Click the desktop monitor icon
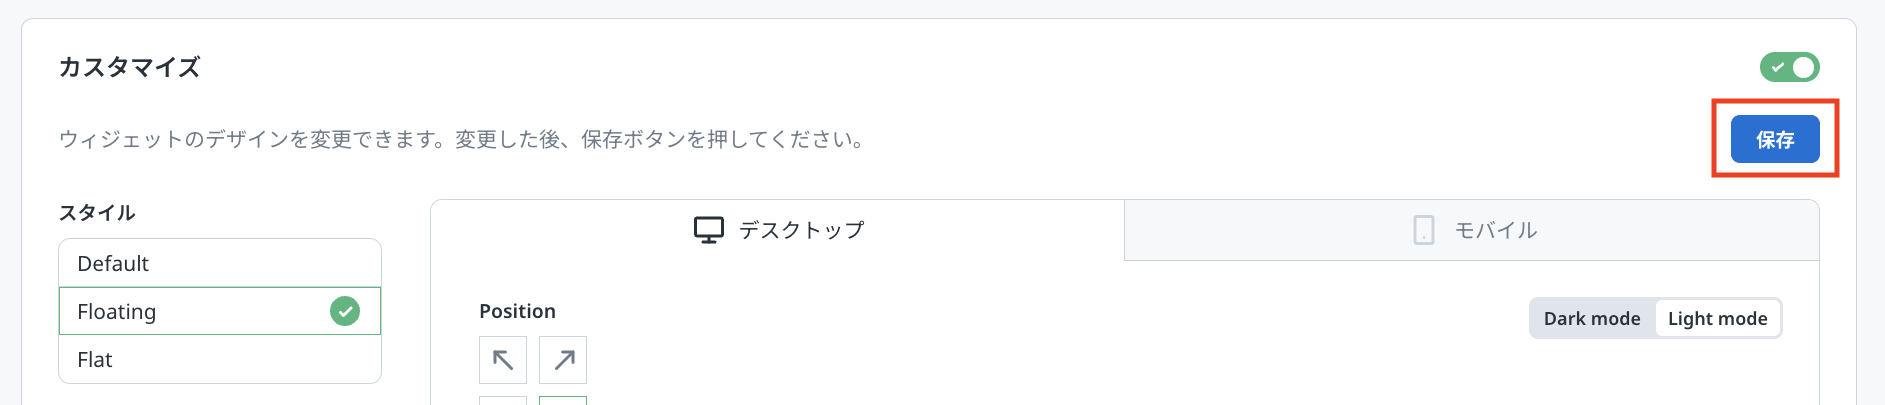Viewport: 1885px width, 405px height. (708, 230)
